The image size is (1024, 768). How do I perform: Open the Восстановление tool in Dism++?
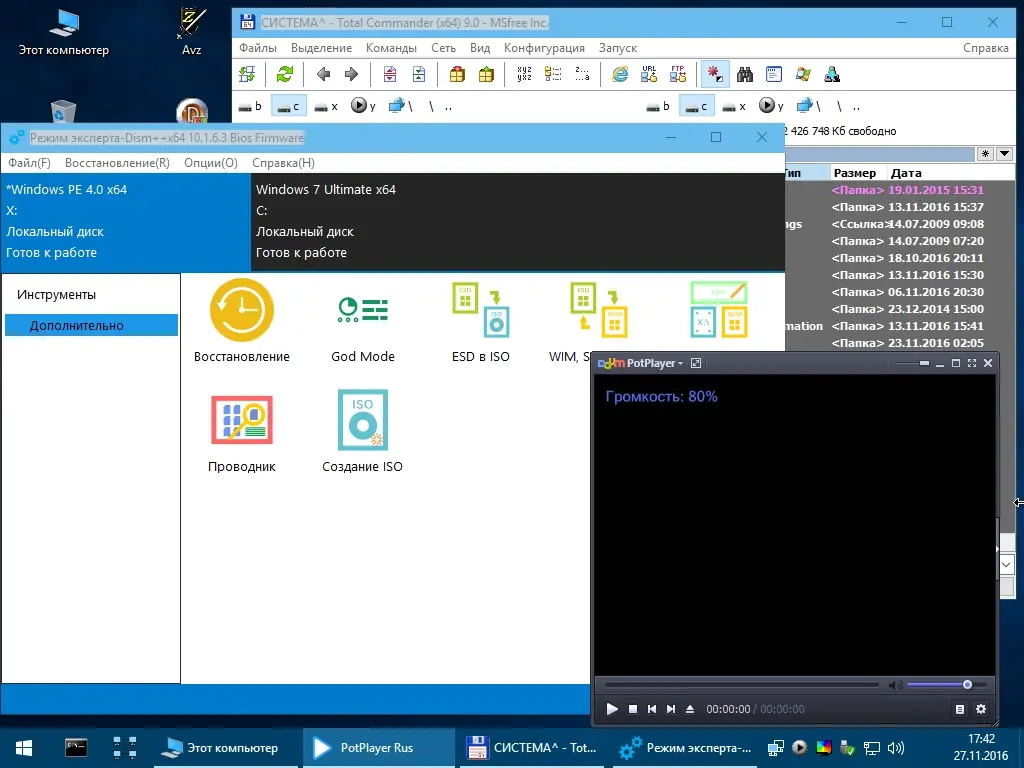click(x=242, y=321)
